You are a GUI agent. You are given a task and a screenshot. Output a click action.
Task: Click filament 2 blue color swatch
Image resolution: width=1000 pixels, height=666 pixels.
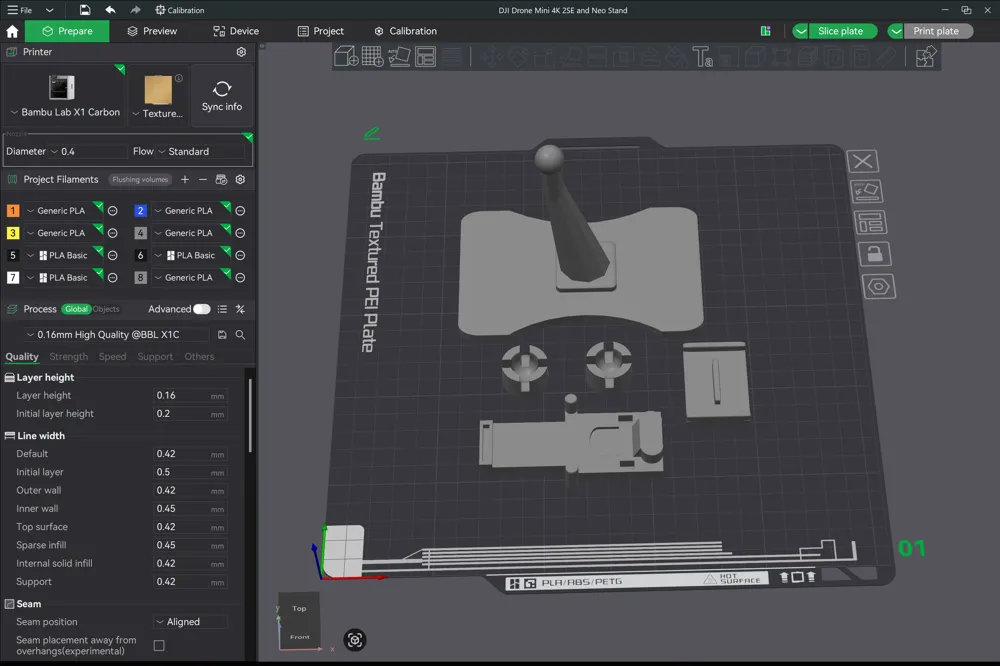141,211
